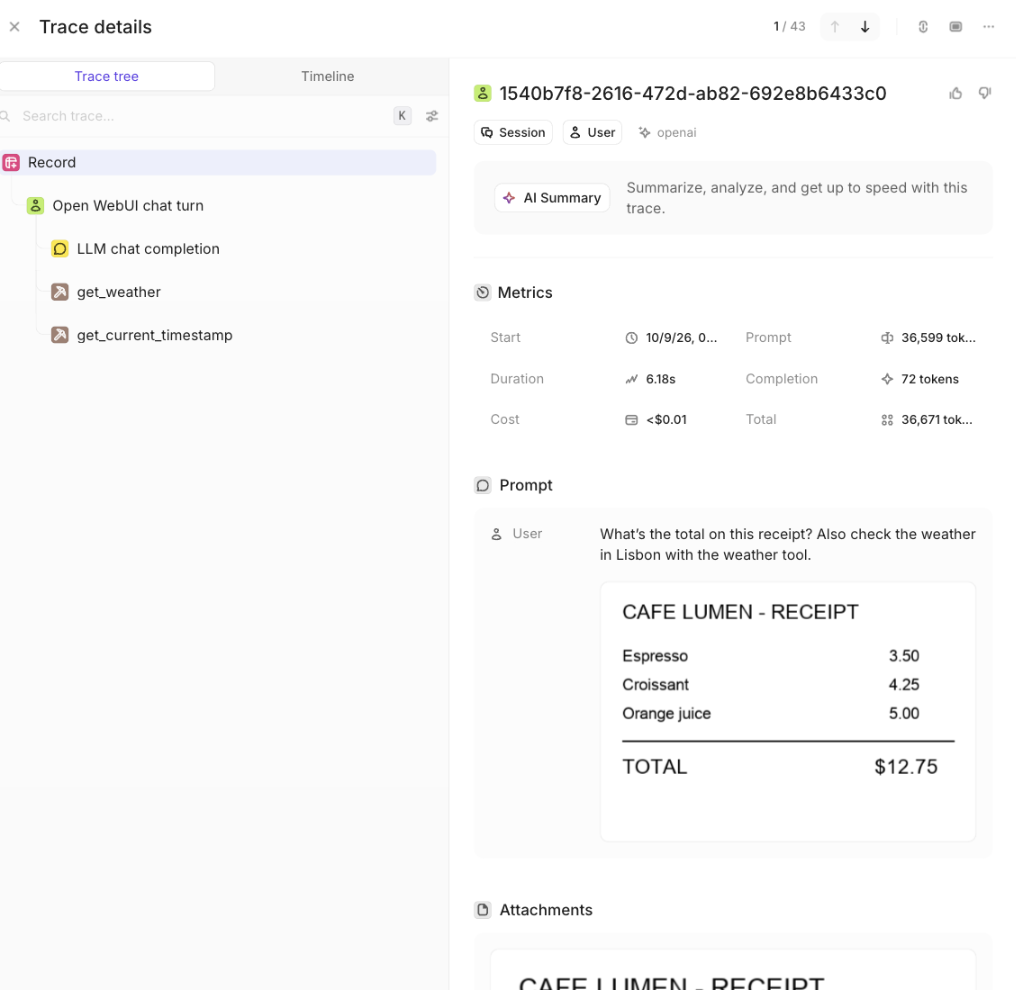The image size is (1016, 990).
Task: Click the yellow chat icon for LLM completion
Action: [x=60, y=249]
